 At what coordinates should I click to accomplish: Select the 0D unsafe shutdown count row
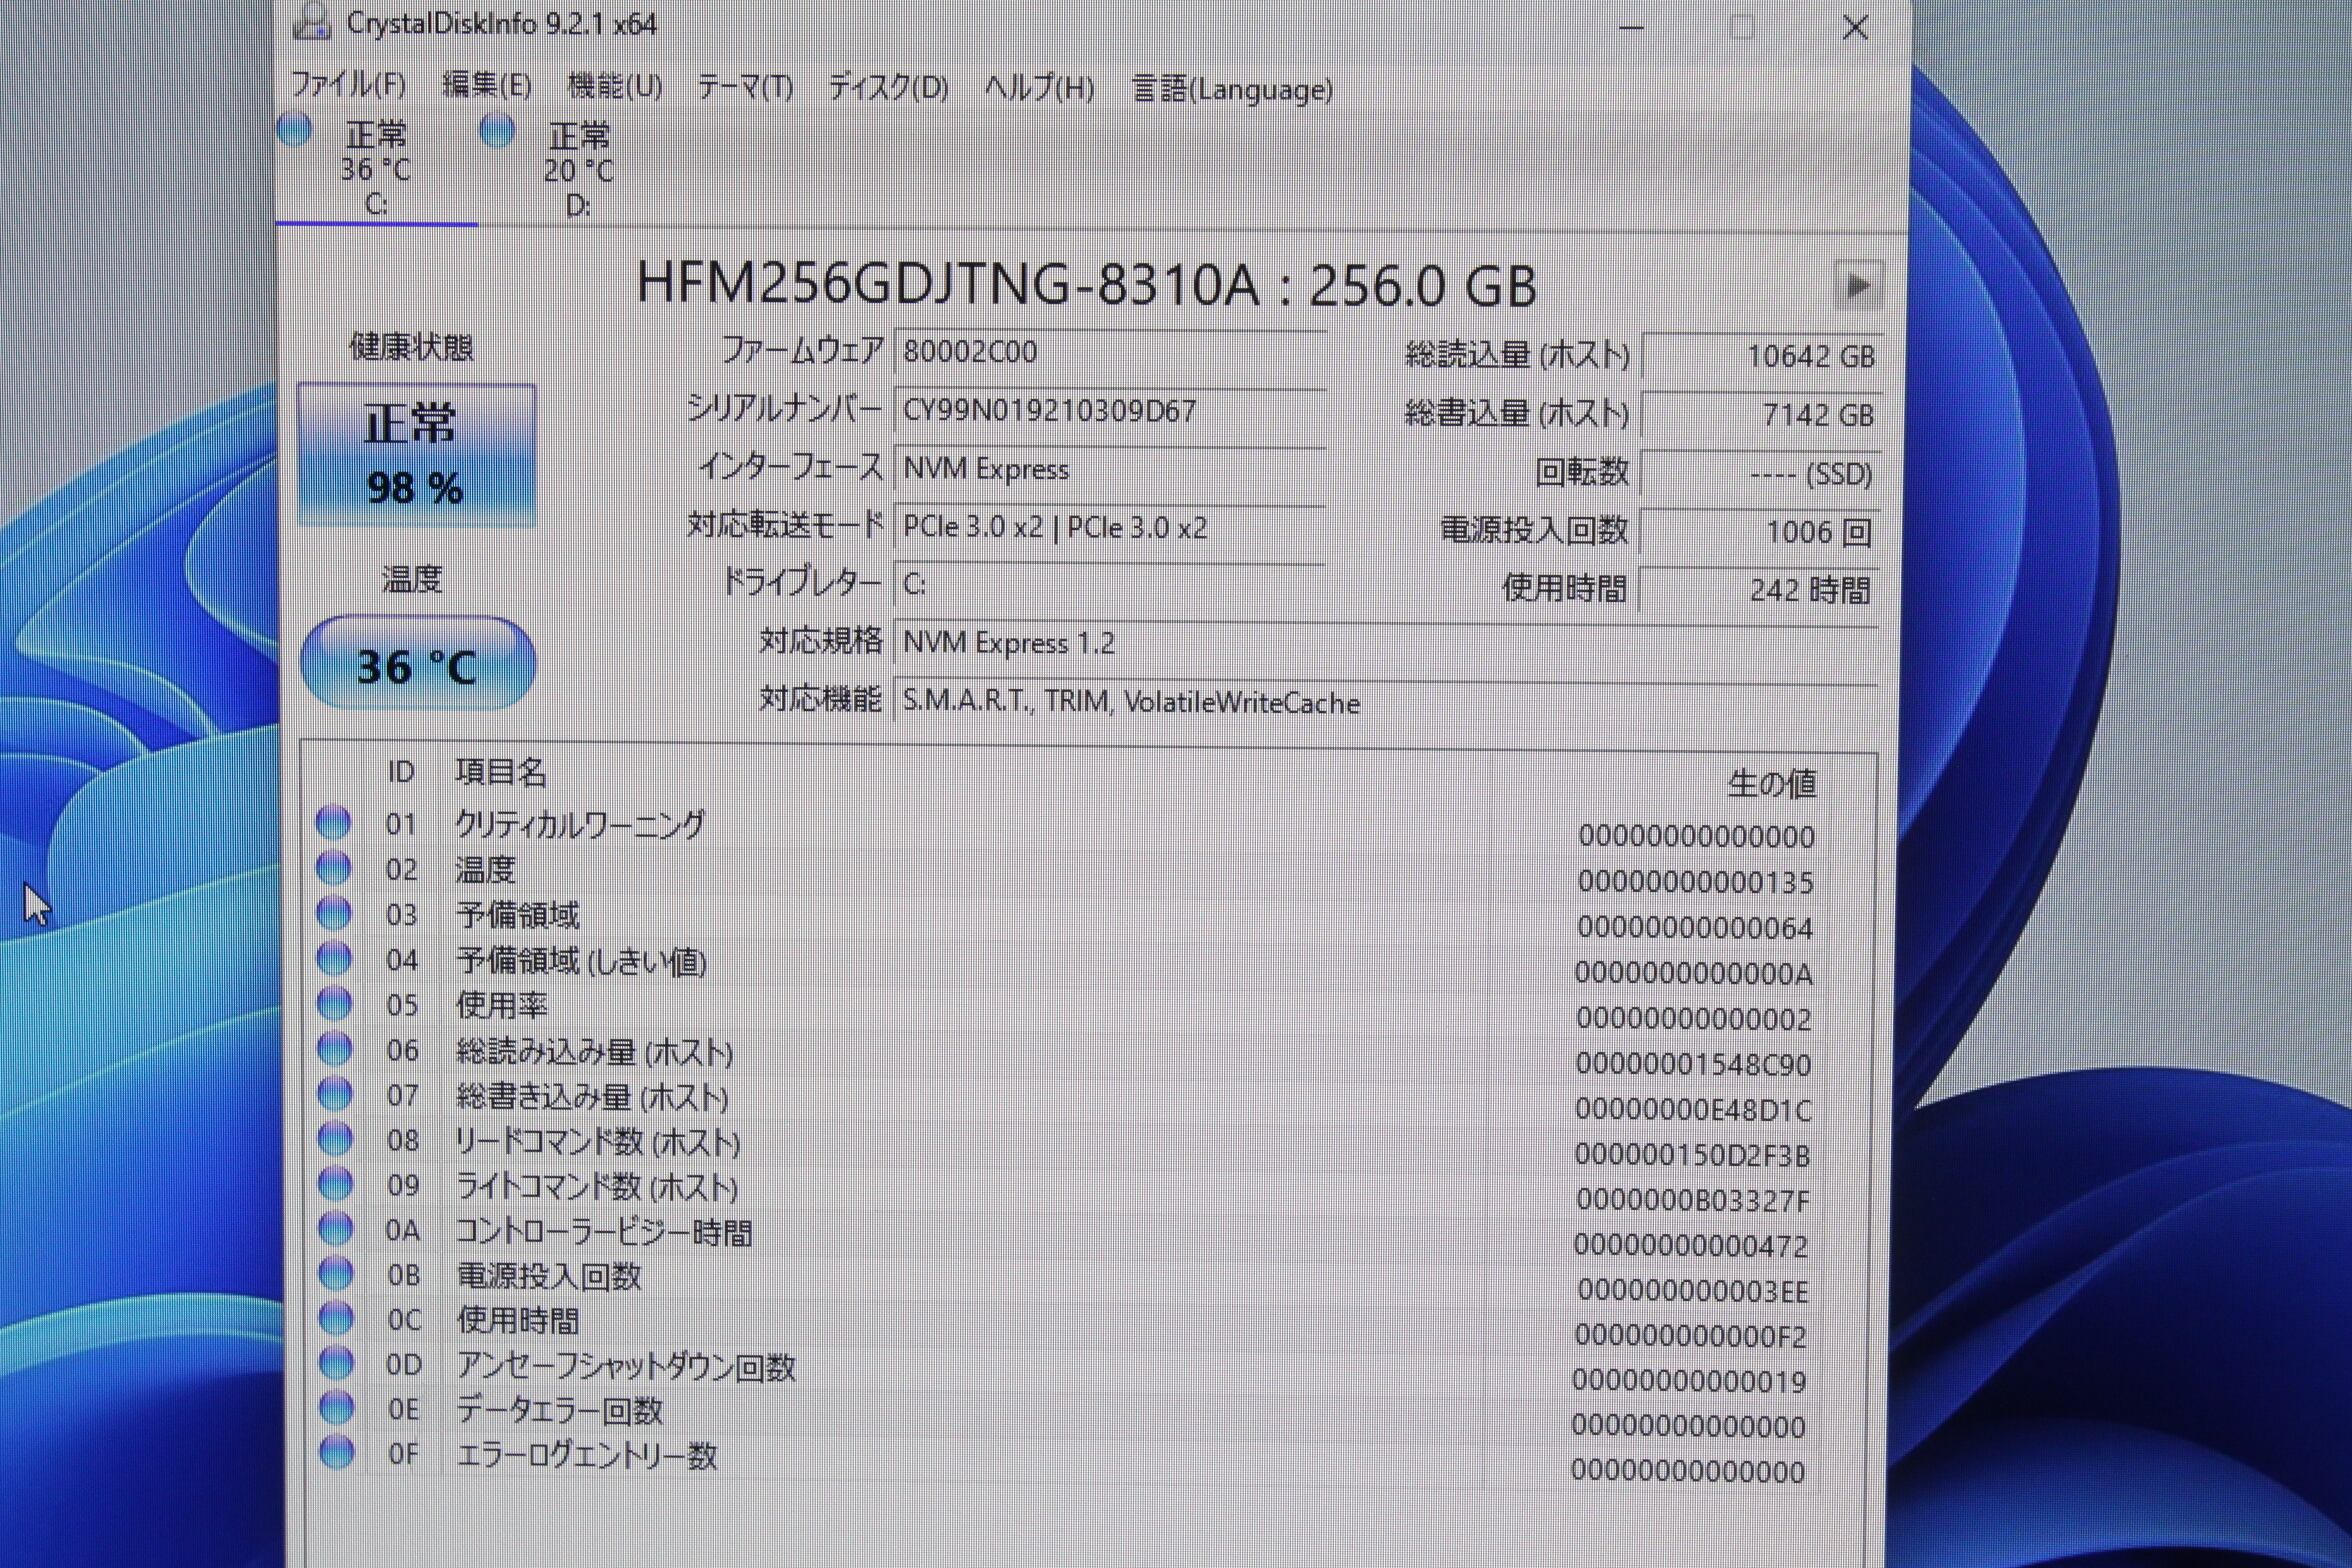pyautogui.click(x=625, y=1365)
